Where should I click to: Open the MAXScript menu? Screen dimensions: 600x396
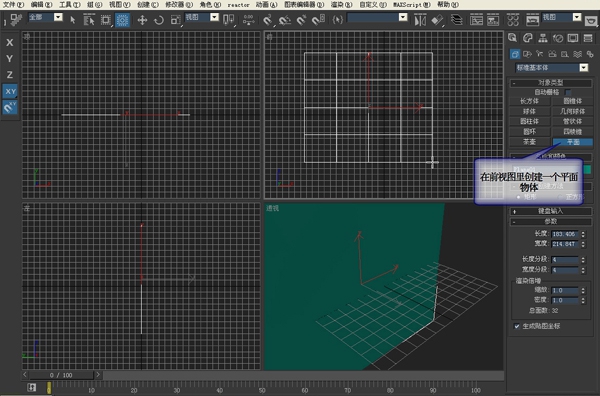412,5
